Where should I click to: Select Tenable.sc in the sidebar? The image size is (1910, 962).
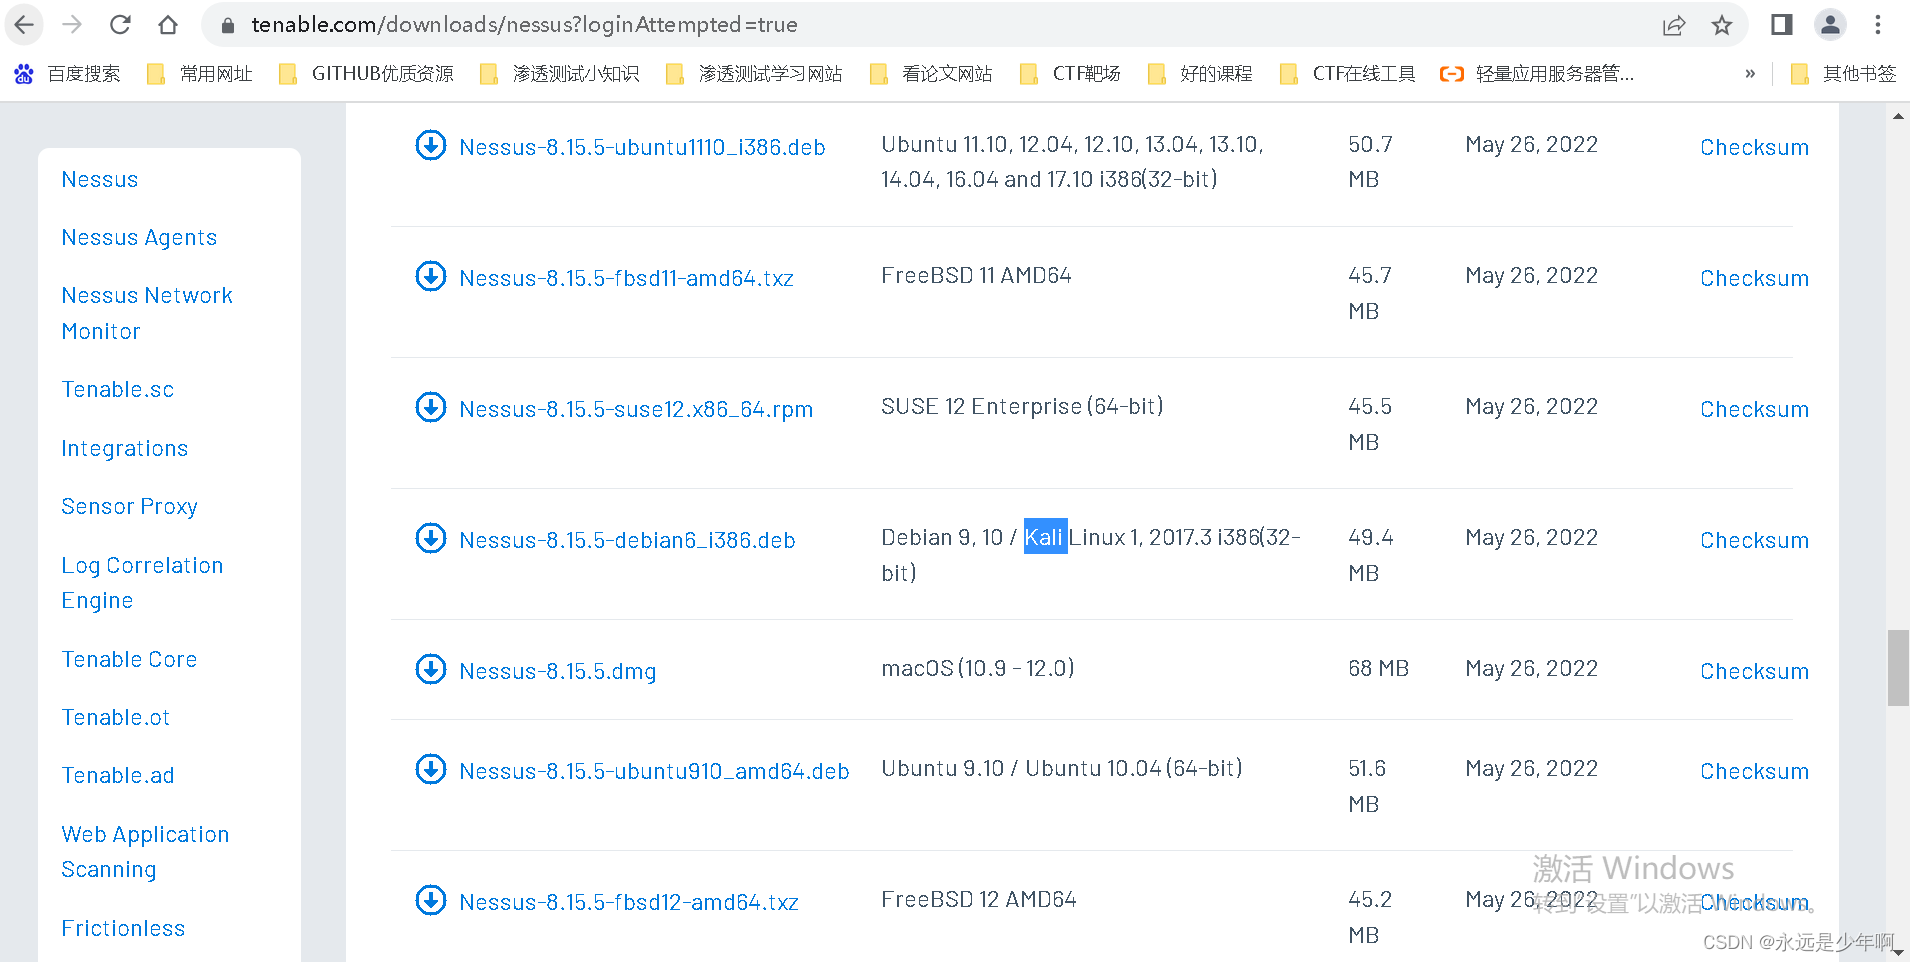(118, 390)
